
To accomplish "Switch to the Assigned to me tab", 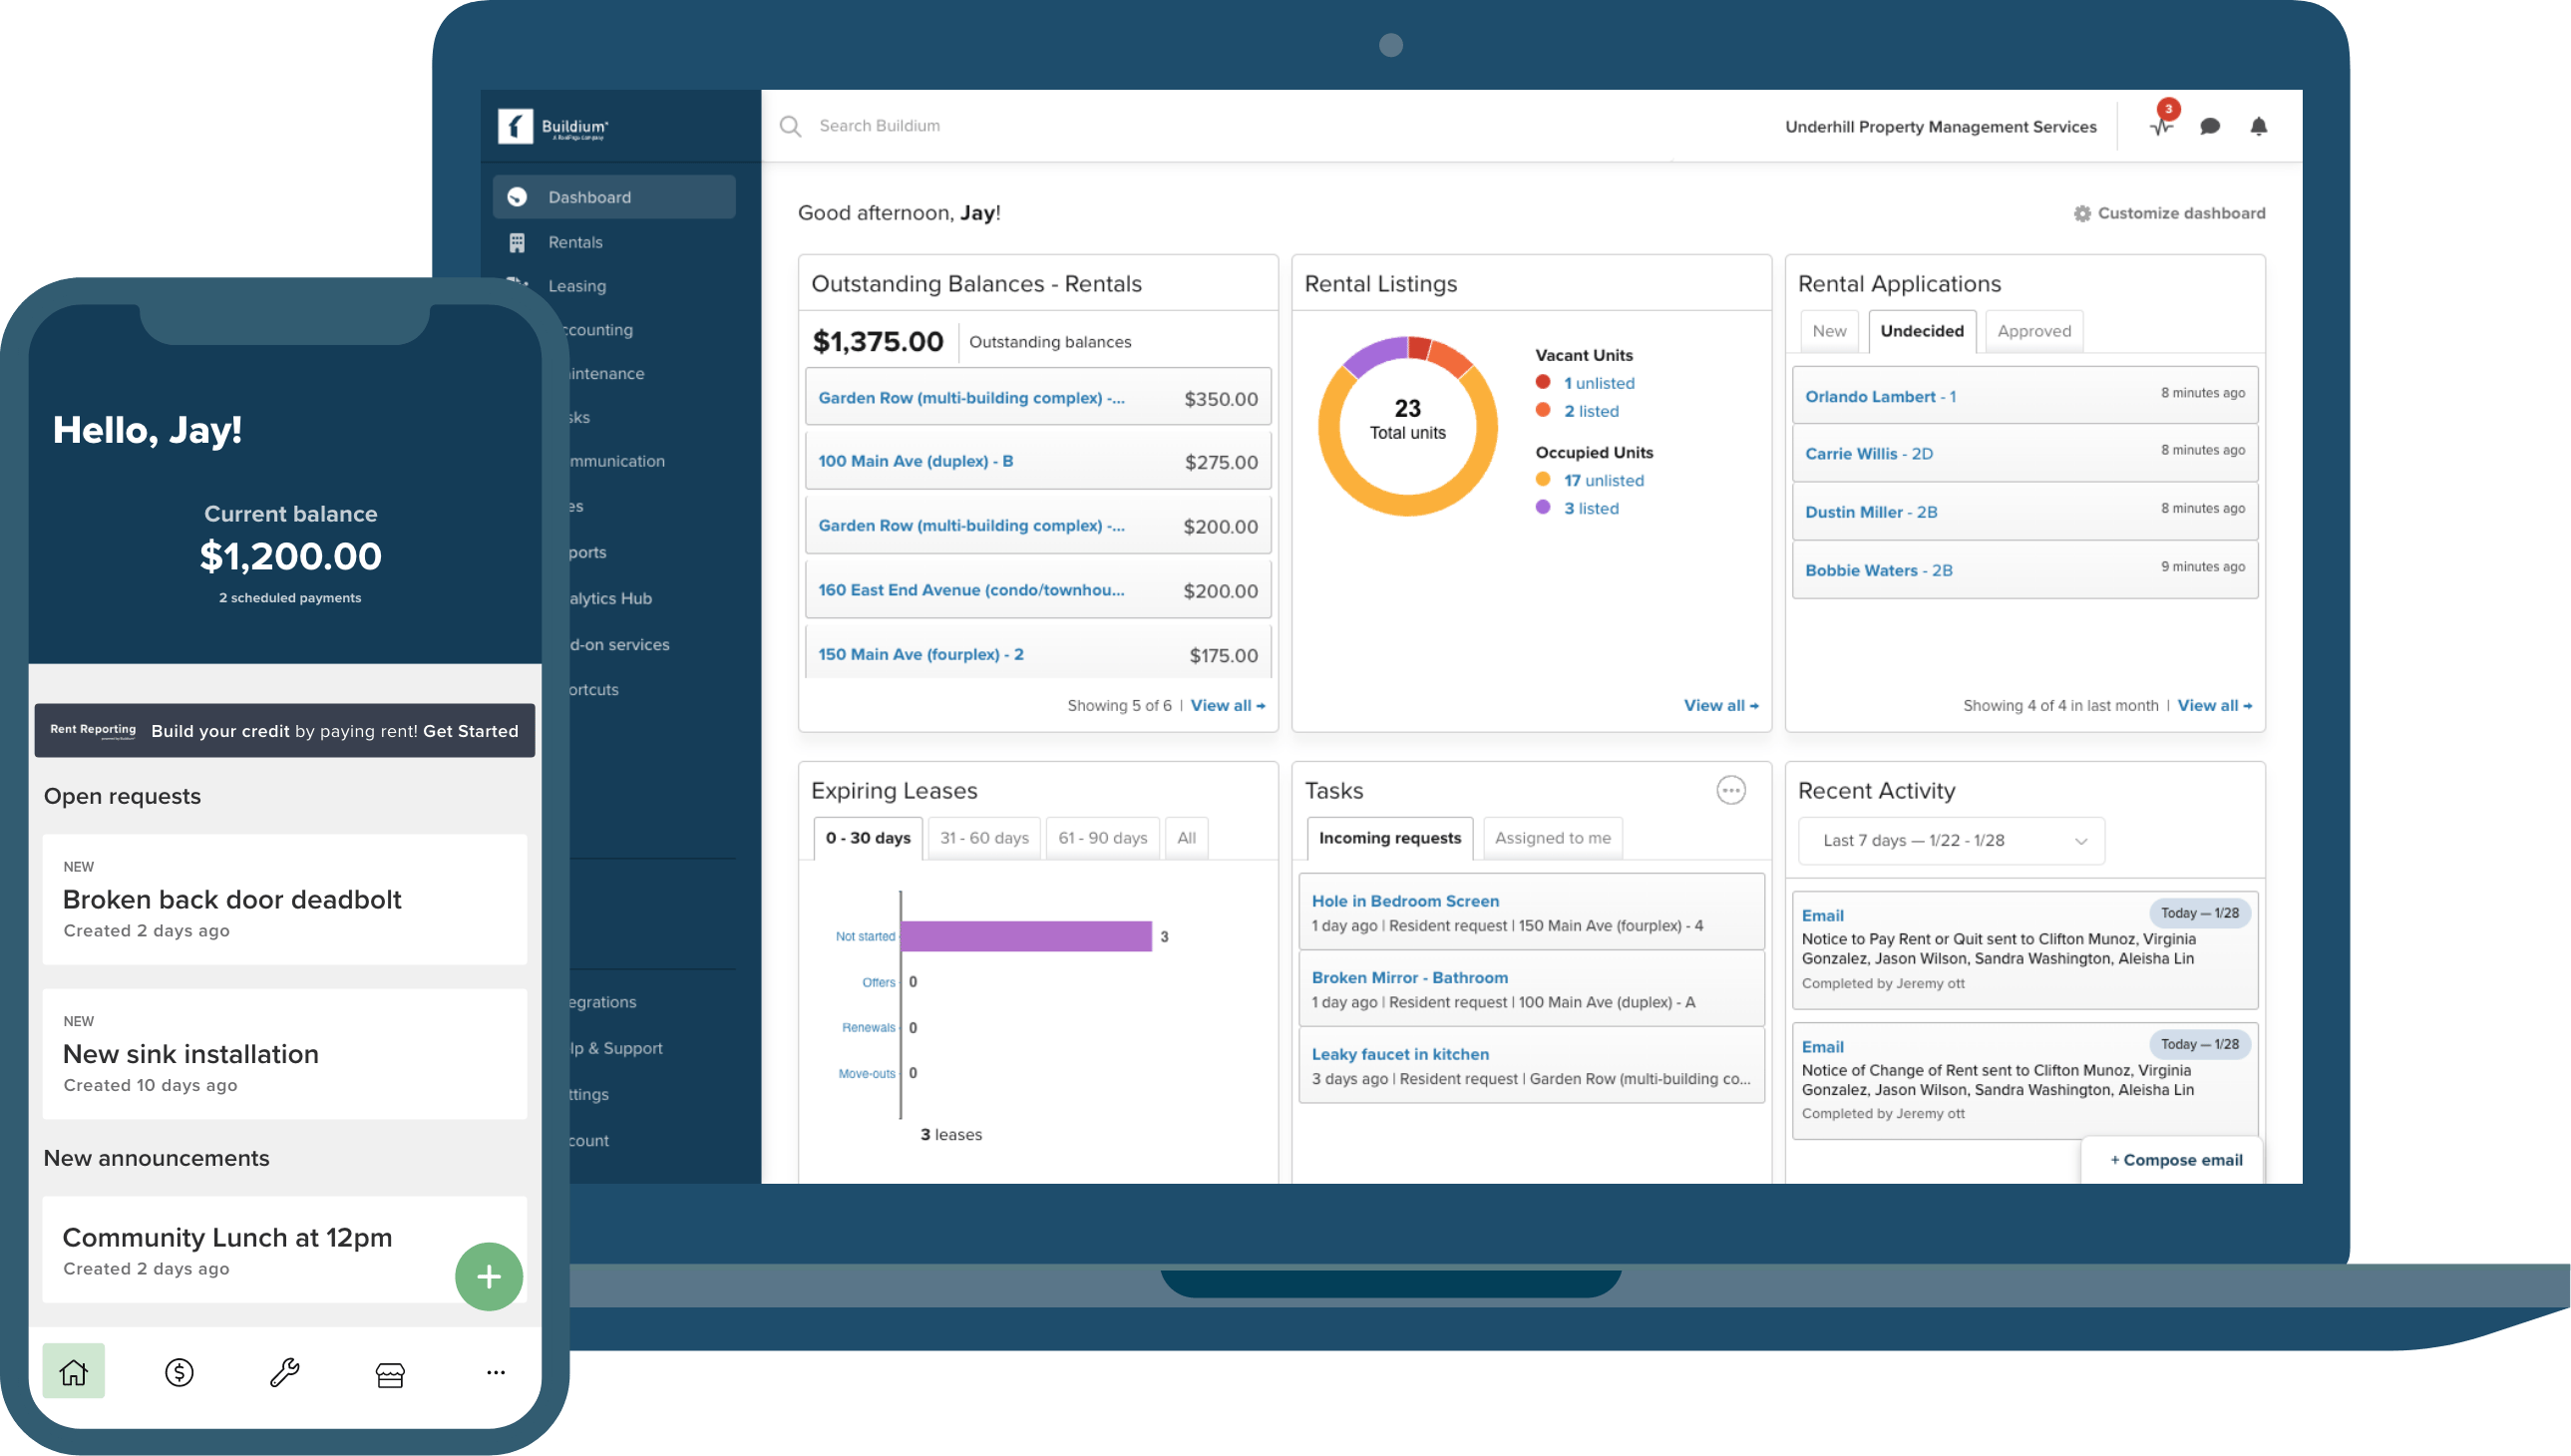I will 1552,838.
